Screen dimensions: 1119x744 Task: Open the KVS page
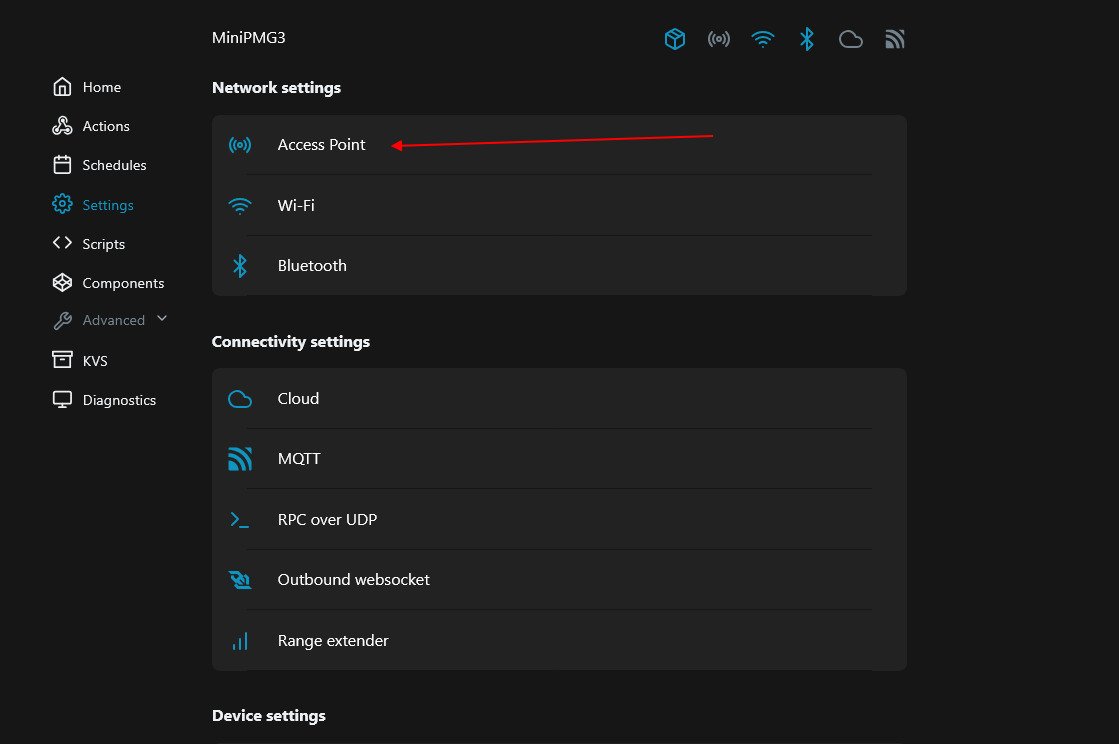click(x=94, y=361)
